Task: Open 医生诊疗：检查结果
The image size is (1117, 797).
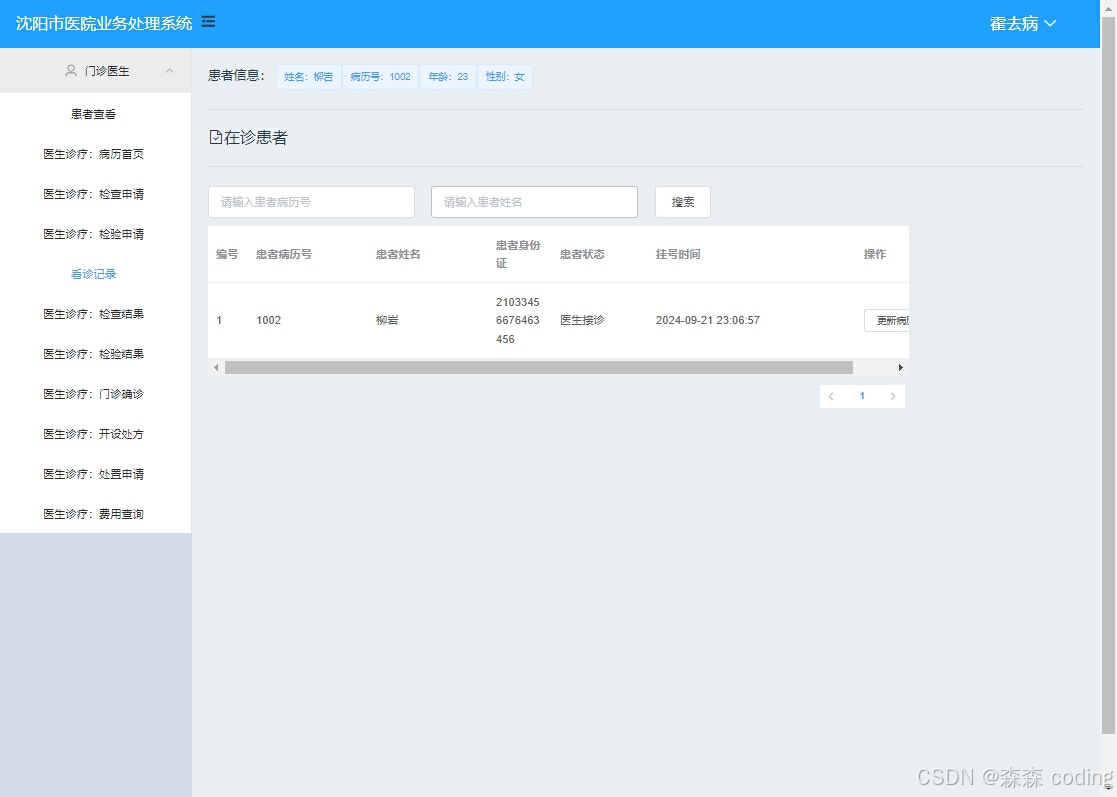Action: point(93,313)
